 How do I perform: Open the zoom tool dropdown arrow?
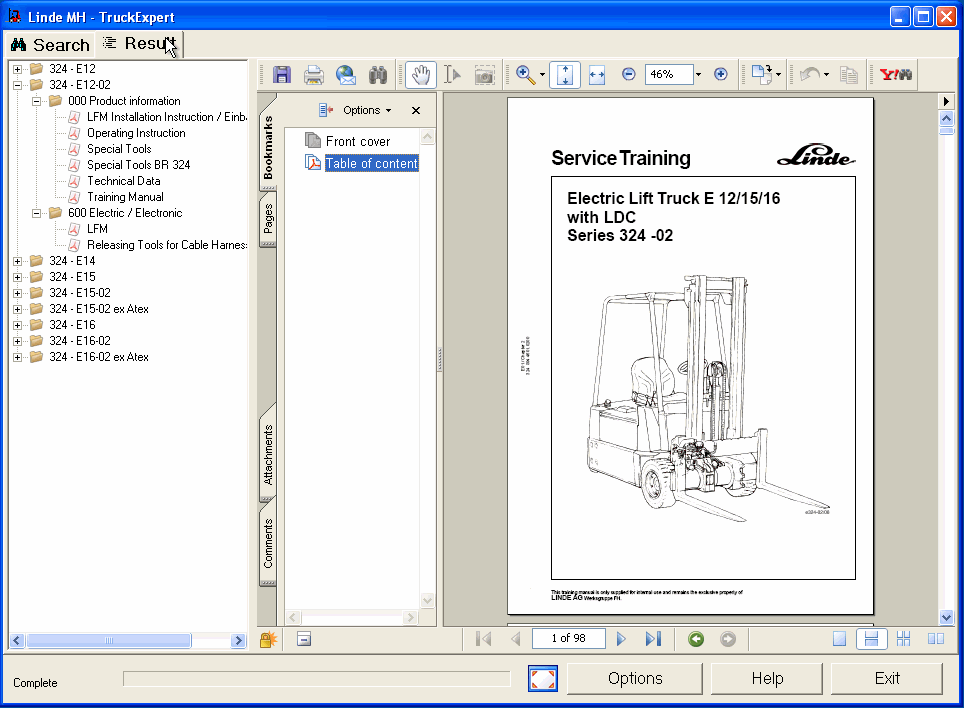coord(542,75)
